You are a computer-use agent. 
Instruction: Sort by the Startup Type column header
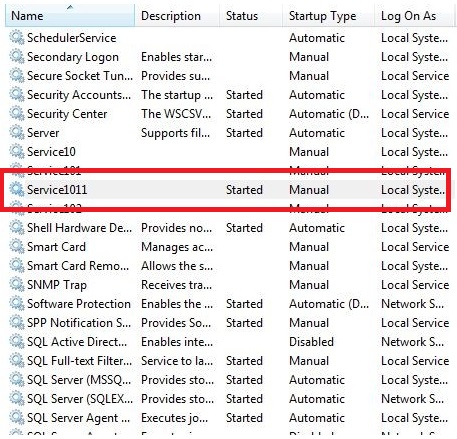(x=328, y=15)
